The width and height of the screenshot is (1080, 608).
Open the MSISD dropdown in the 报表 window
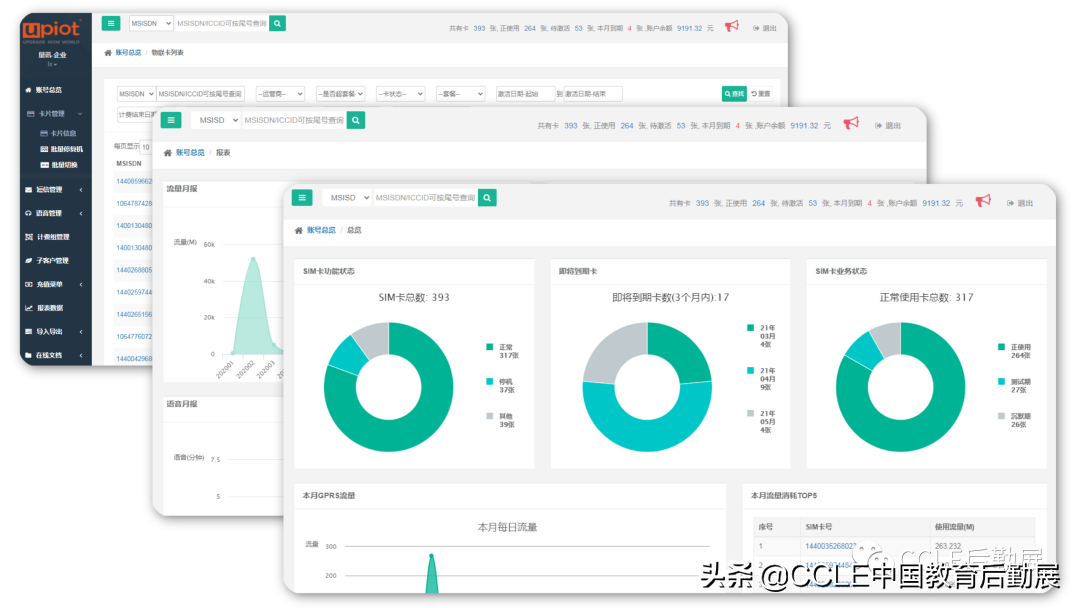216,120
